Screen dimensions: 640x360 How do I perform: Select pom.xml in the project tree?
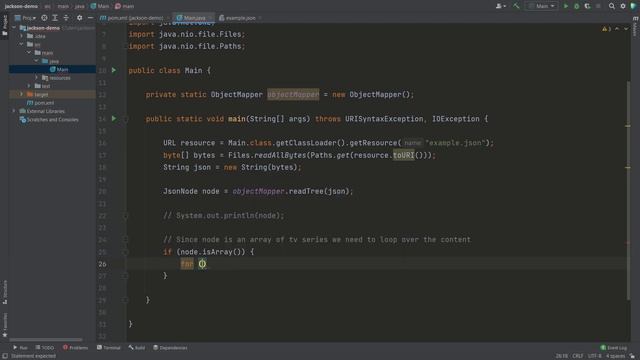pos(40,103)
